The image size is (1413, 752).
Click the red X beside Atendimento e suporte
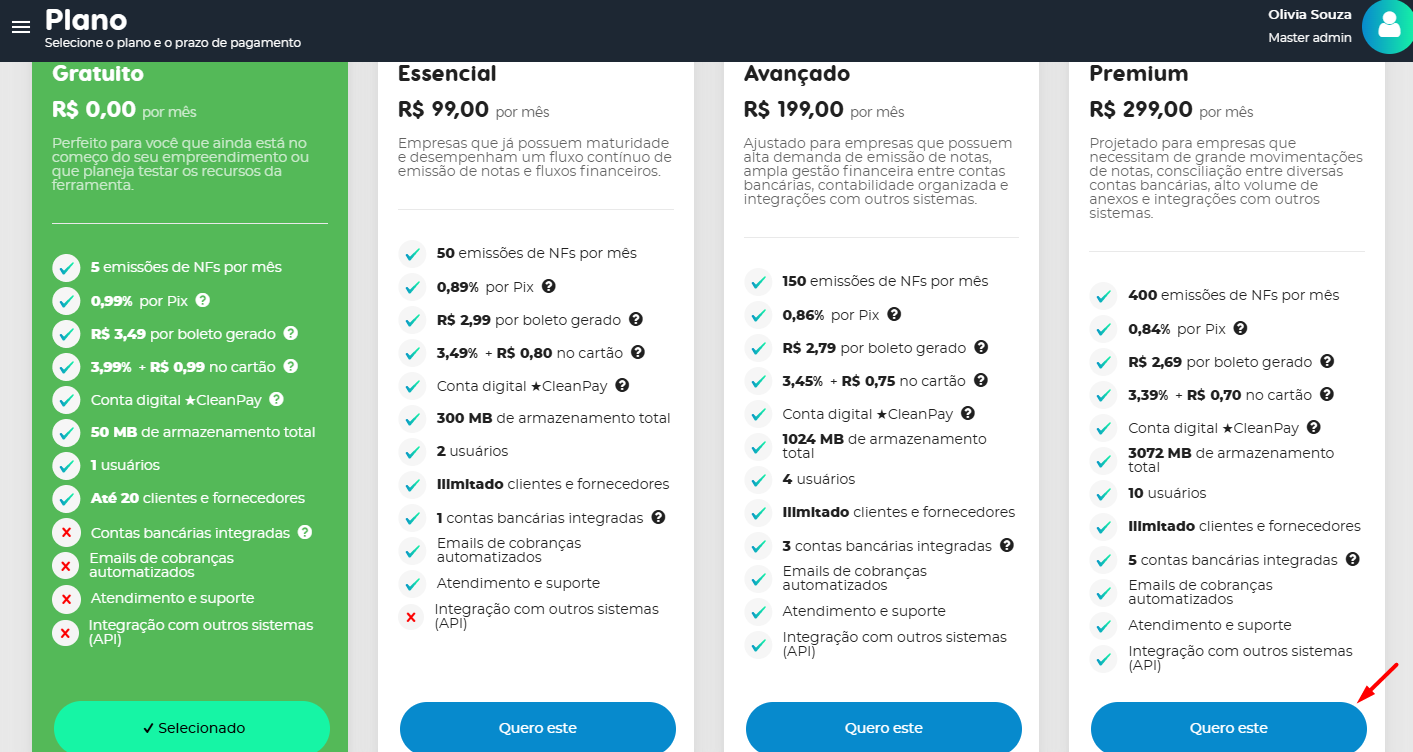click(66, 599)
